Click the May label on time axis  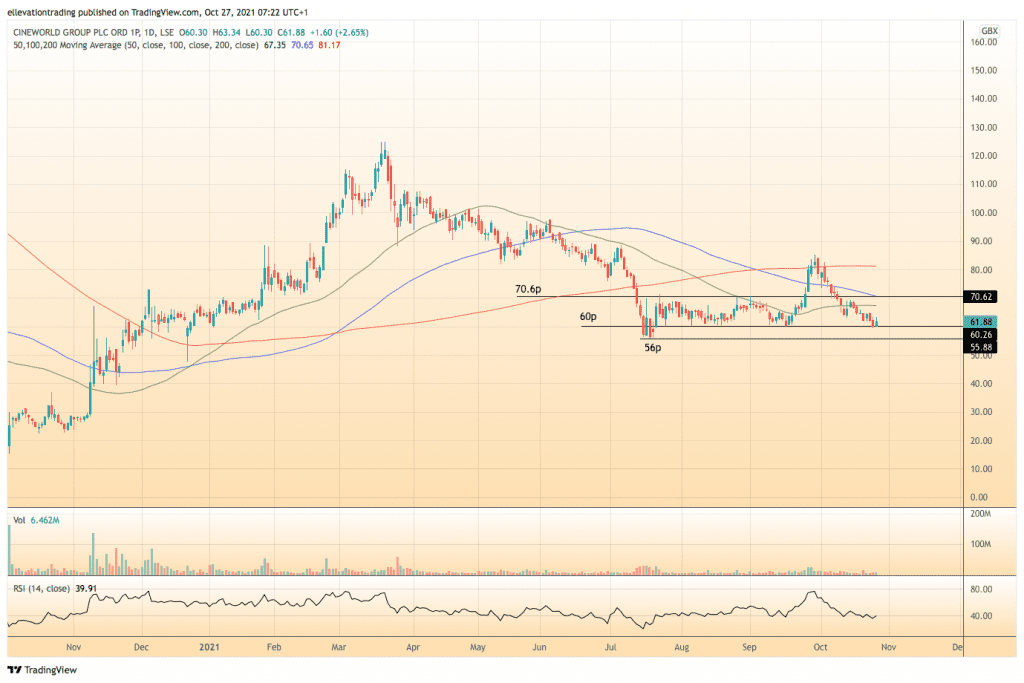477,647
